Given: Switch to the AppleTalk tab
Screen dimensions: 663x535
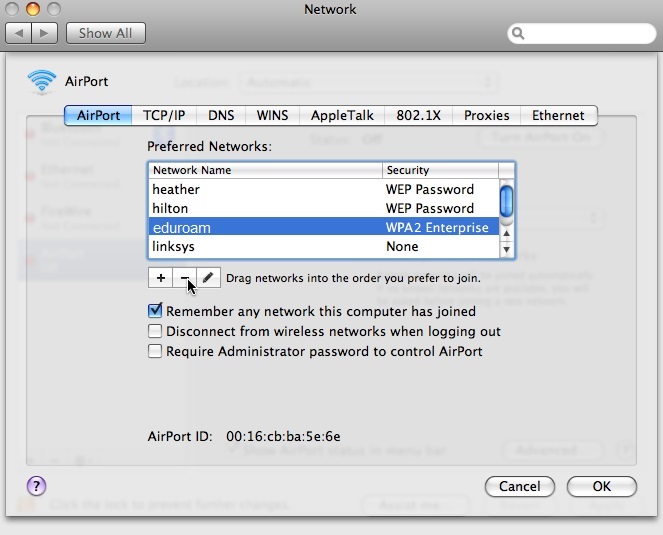Looking at the screenshot, I should [342, 115].
